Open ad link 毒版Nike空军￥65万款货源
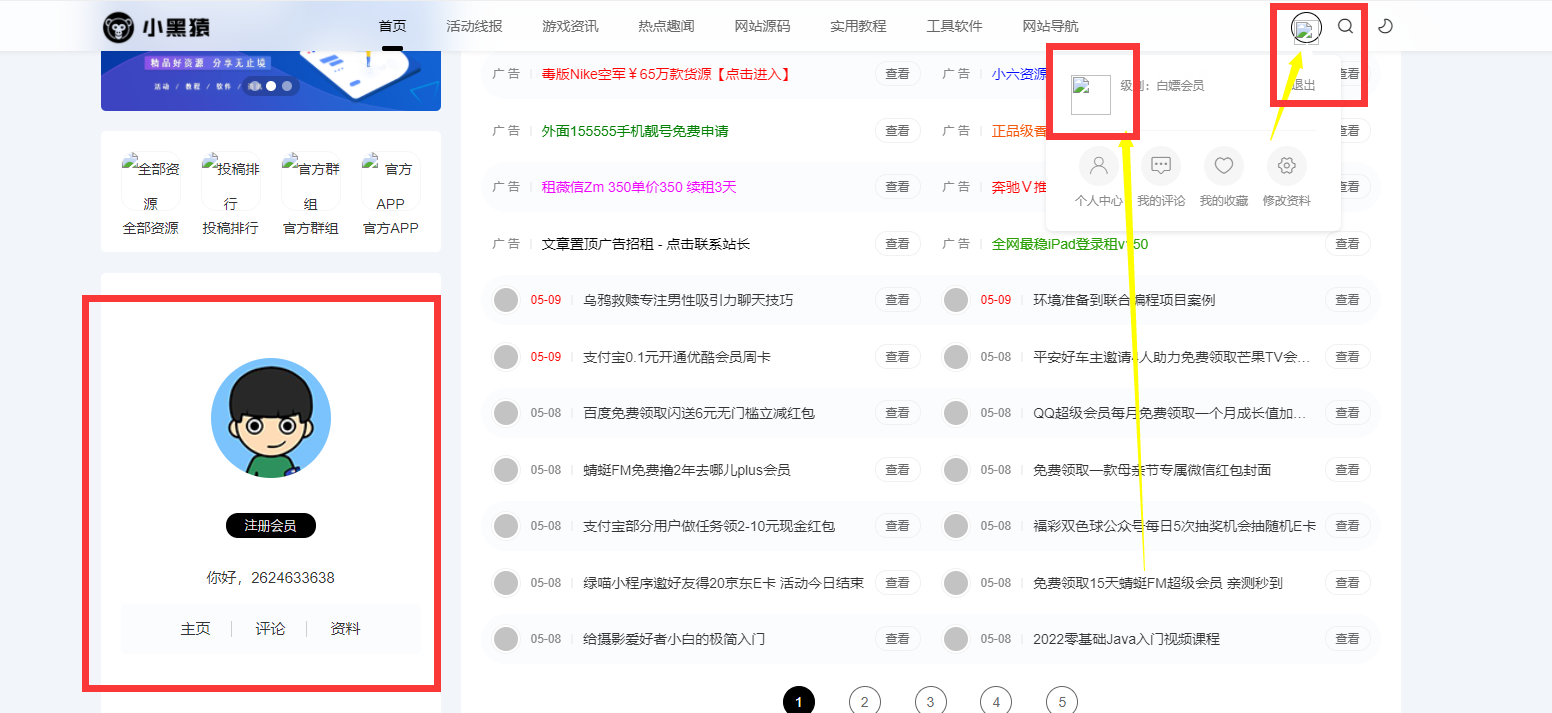 click(666, 74)
